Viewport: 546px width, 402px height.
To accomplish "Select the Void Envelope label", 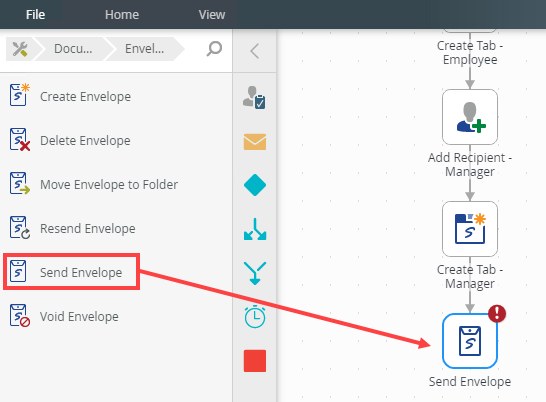I will coord(79,317).
